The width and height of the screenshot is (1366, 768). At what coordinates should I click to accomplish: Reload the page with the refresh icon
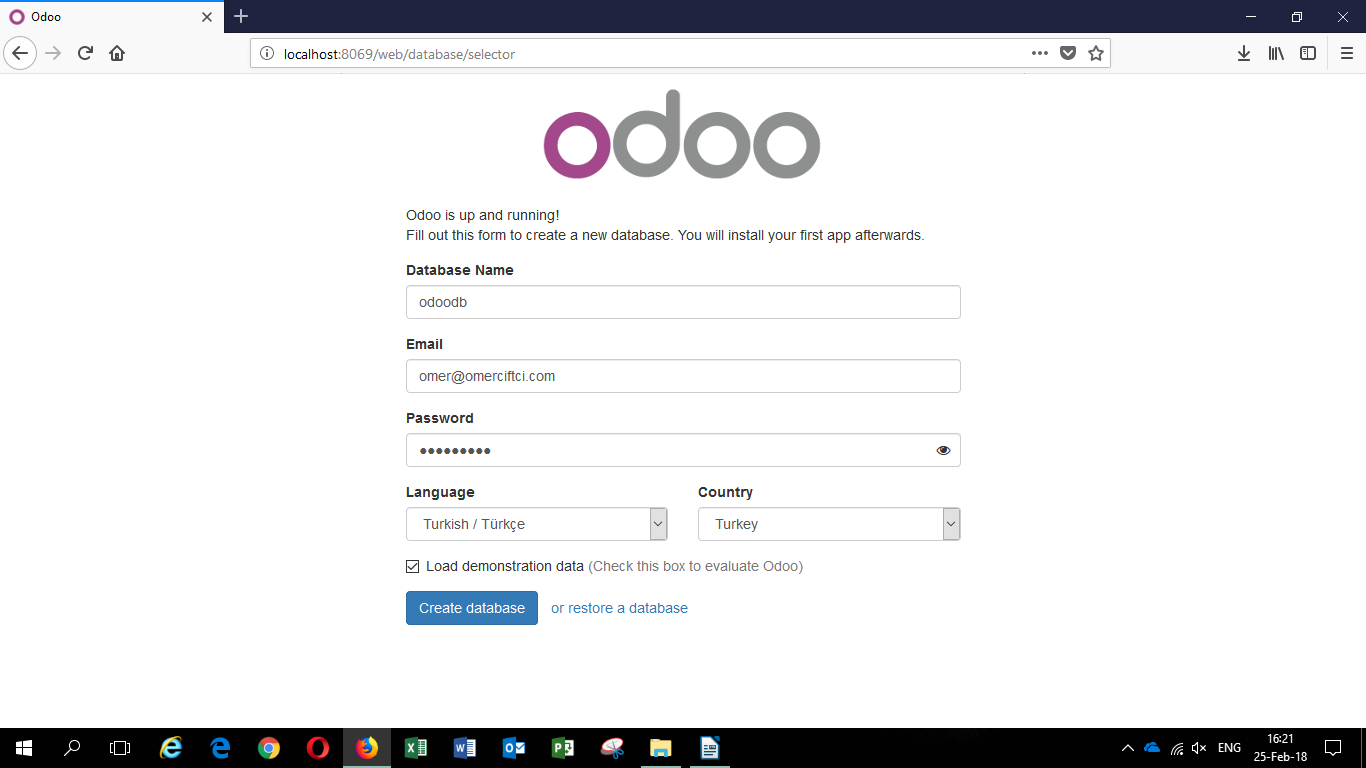point(85,54)
